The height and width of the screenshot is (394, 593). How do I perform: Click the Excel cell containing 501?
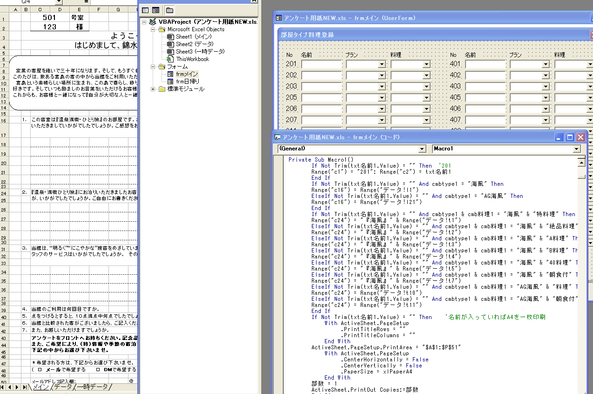click(49, 17)
